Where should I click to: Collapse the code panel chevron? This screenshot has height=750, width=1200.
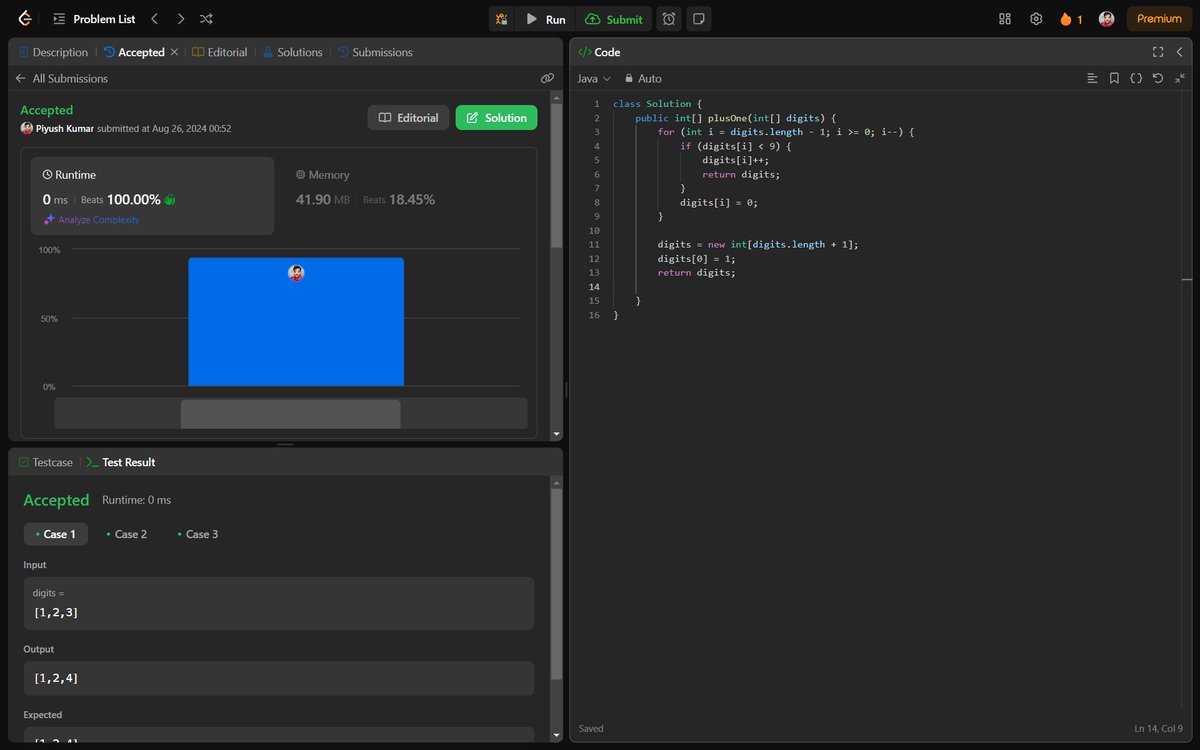1179,52
